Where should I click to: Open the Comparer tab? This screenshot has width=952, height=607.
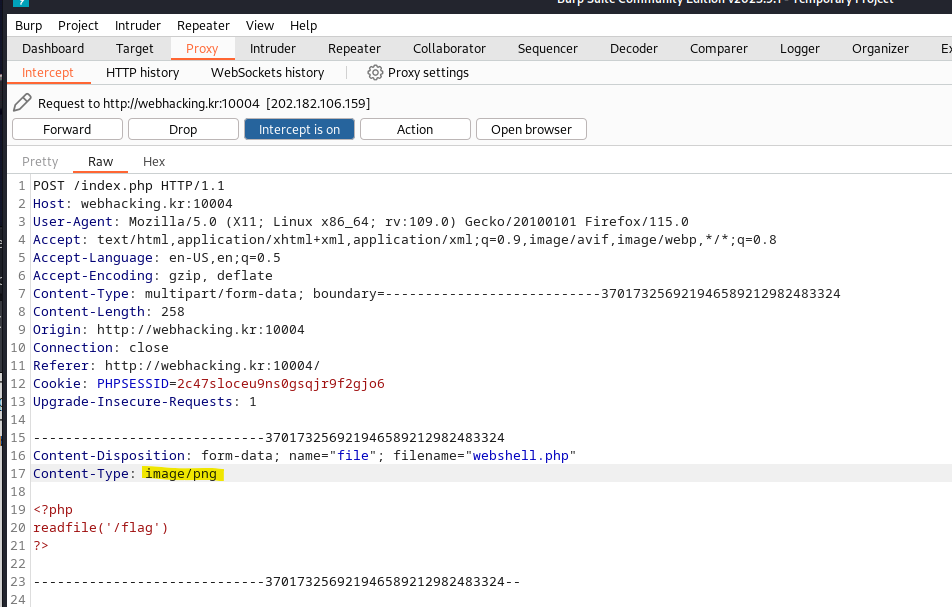(719, 49)
